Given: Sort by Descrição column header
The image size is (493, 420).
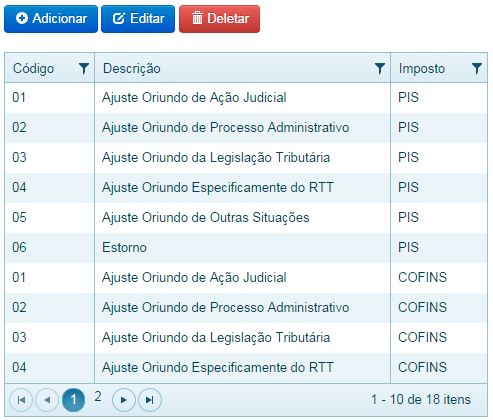Looking at the screenshot, I should pos(132,69).
